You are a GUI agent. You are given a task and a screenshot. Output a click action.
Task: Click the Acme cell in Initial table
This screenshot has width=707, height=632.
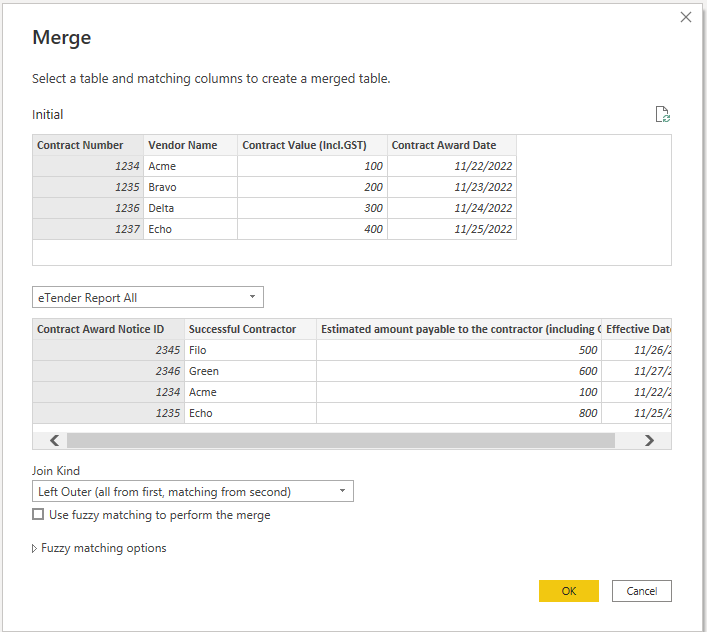pyautogui.click(x=190, y=166)
